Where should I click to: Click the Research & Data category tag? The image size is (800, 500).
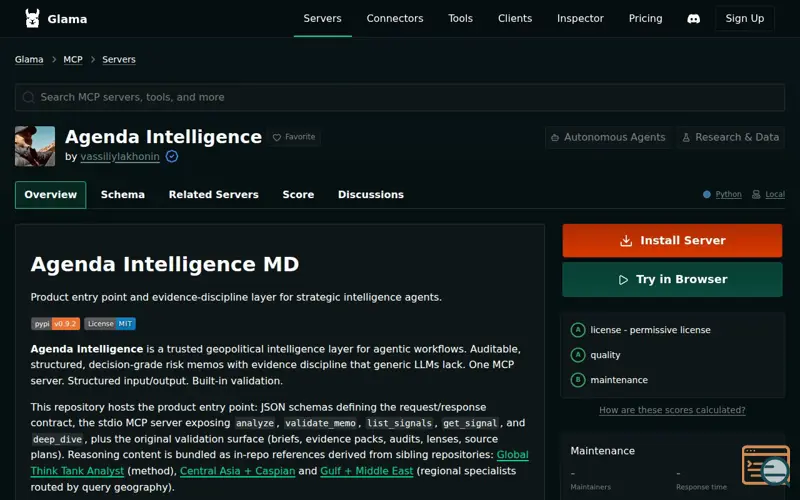(731, 138)
